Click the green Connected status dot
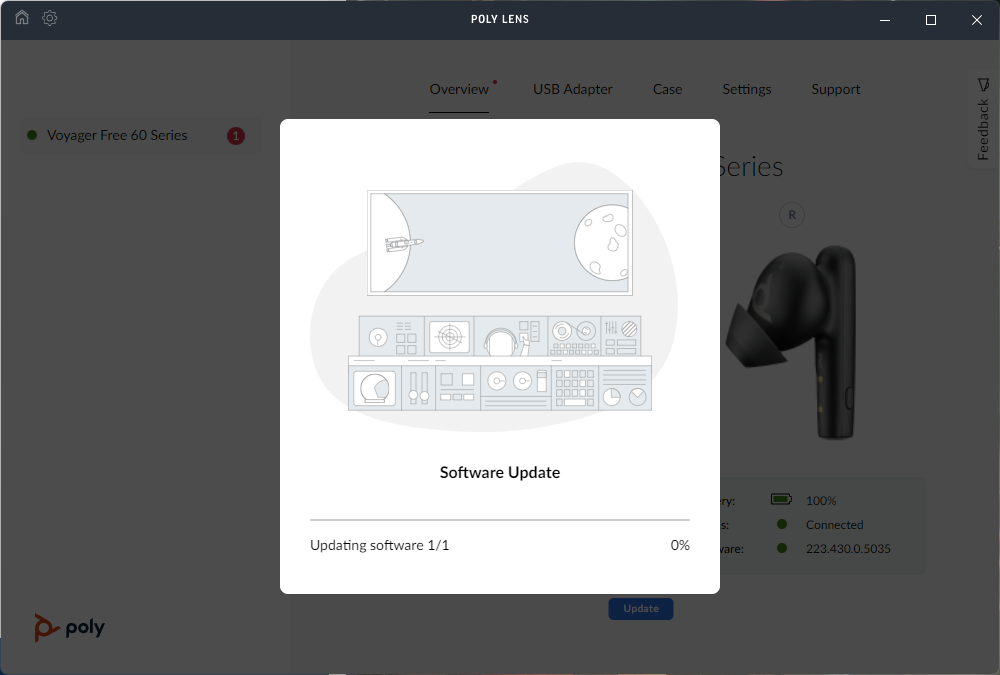This screenshot has height=675, width=1000. tap(782, 524)
